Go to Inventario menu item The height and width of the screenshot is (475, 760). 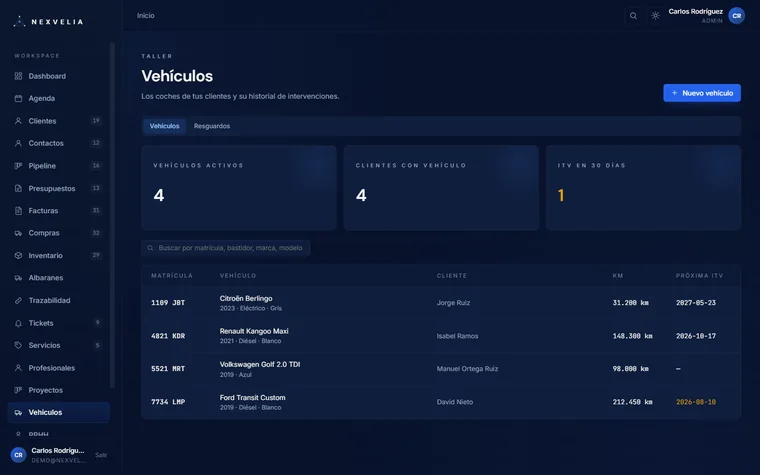pyautogui.click(x=59, y=255)
